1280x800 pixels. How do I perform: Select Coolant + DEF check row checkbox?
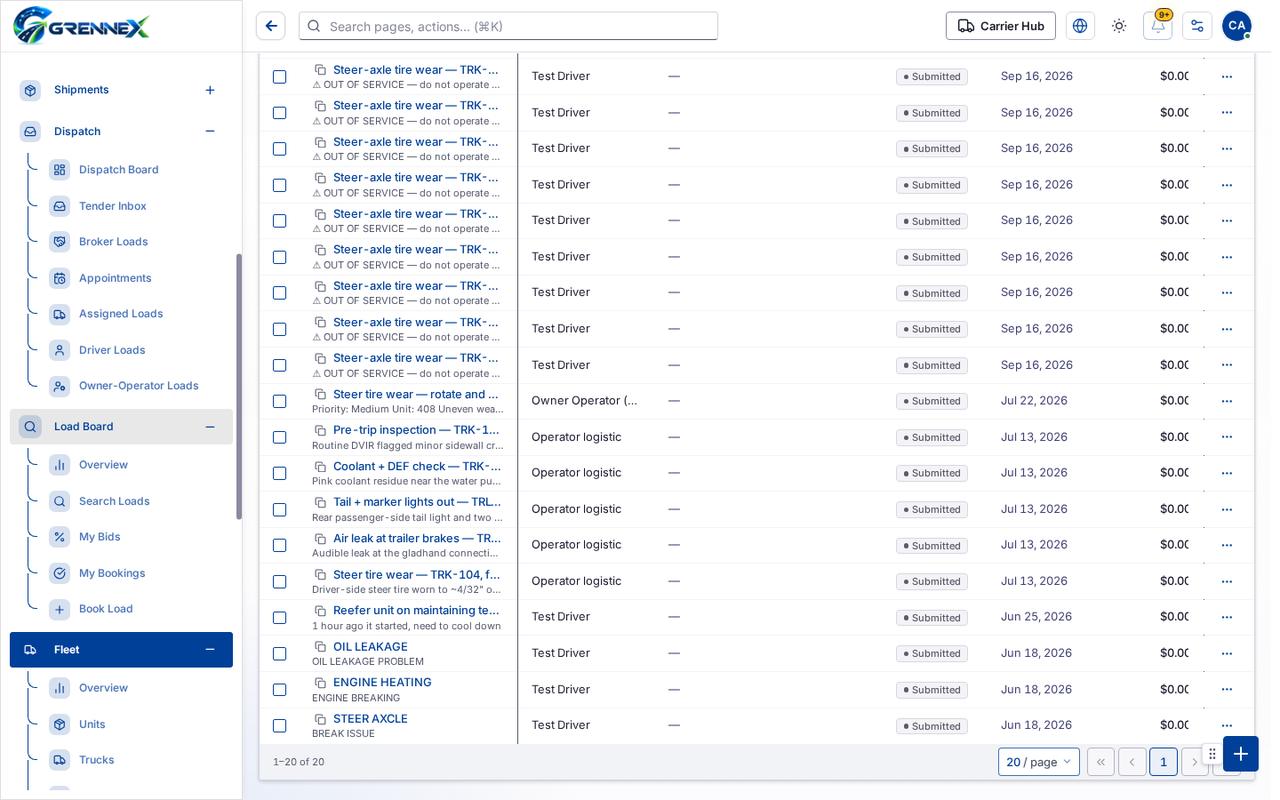(x=280, y=473)
